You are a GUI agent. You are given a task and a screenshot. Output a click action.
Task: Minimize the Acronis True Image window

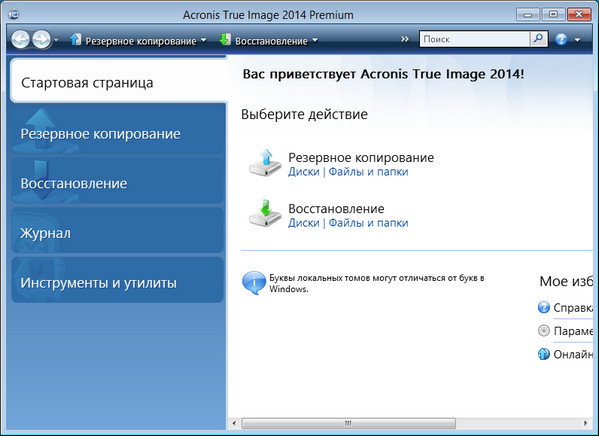528,15
